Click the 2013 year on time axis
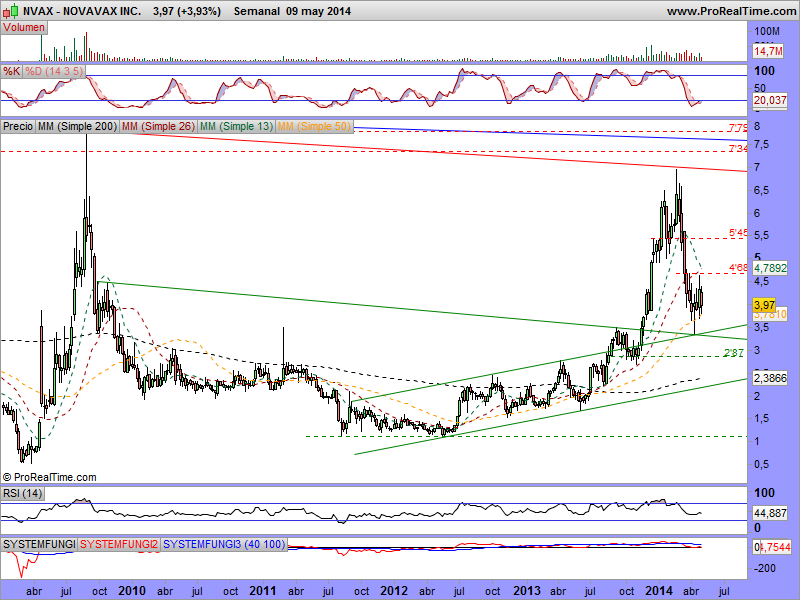The height and width of the screenshot is (600, 800). (527, 591)
